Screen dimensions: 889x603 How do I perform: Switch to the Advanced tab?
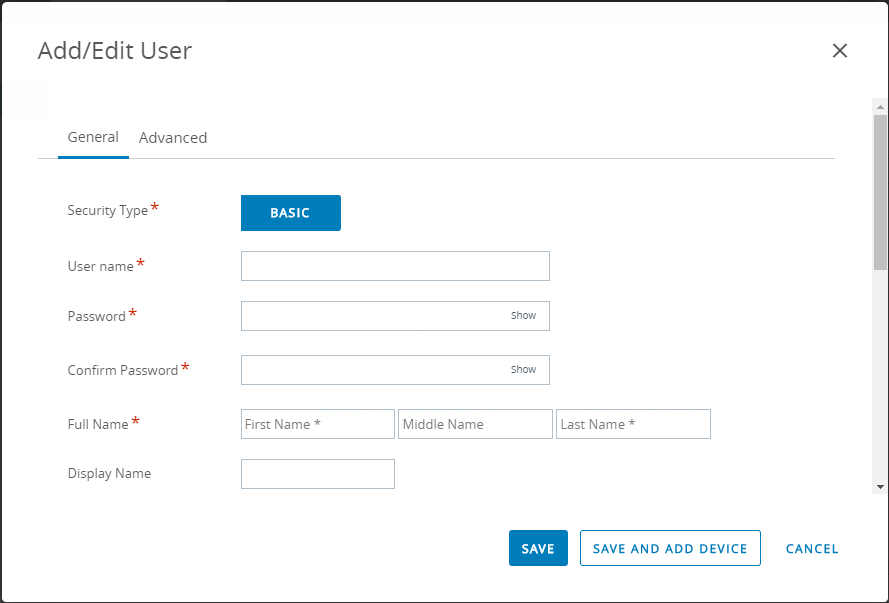172,137
